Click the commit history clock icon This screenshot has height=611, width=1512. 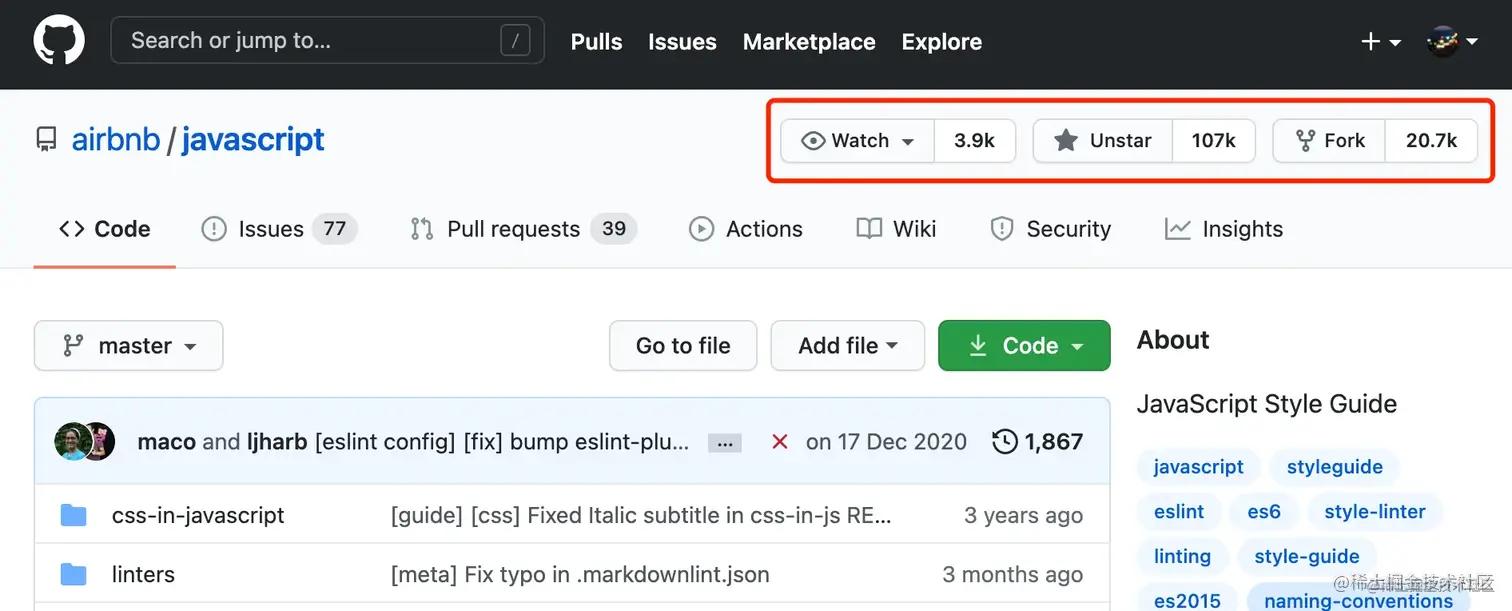[x=1004, y=441]
